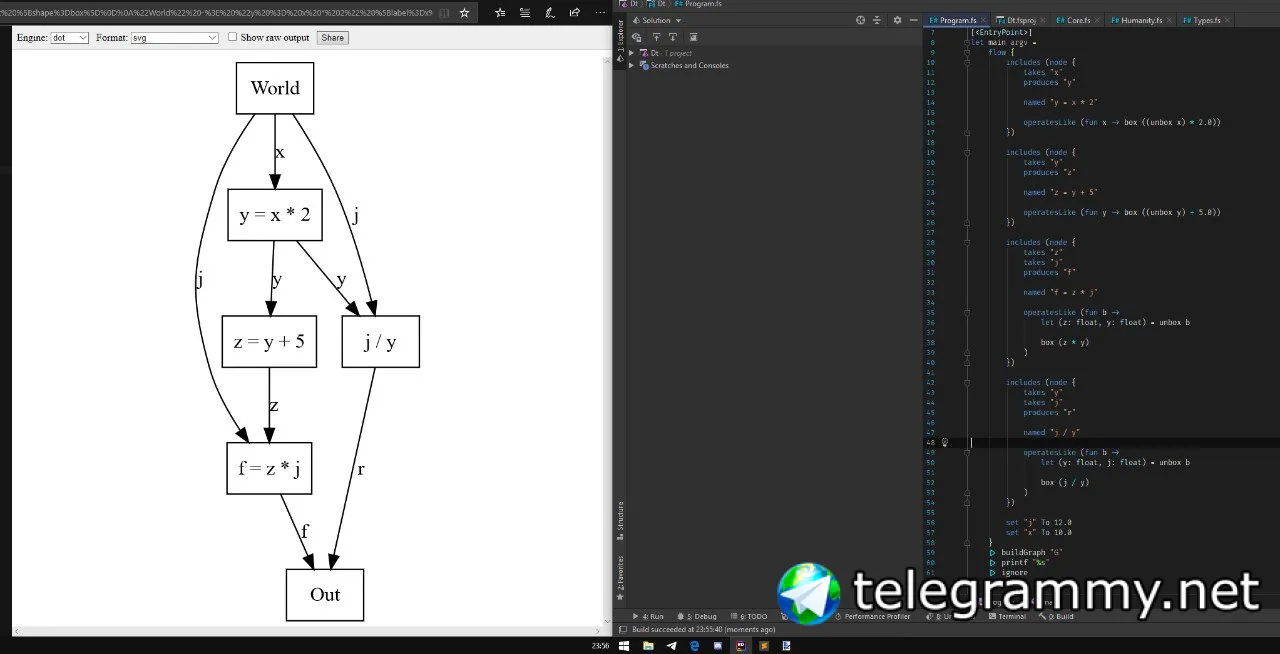The width and height of the screenshot is (1280, 654).
Task: Click the horizontal scrollbar below the graph
Action: 308,631
